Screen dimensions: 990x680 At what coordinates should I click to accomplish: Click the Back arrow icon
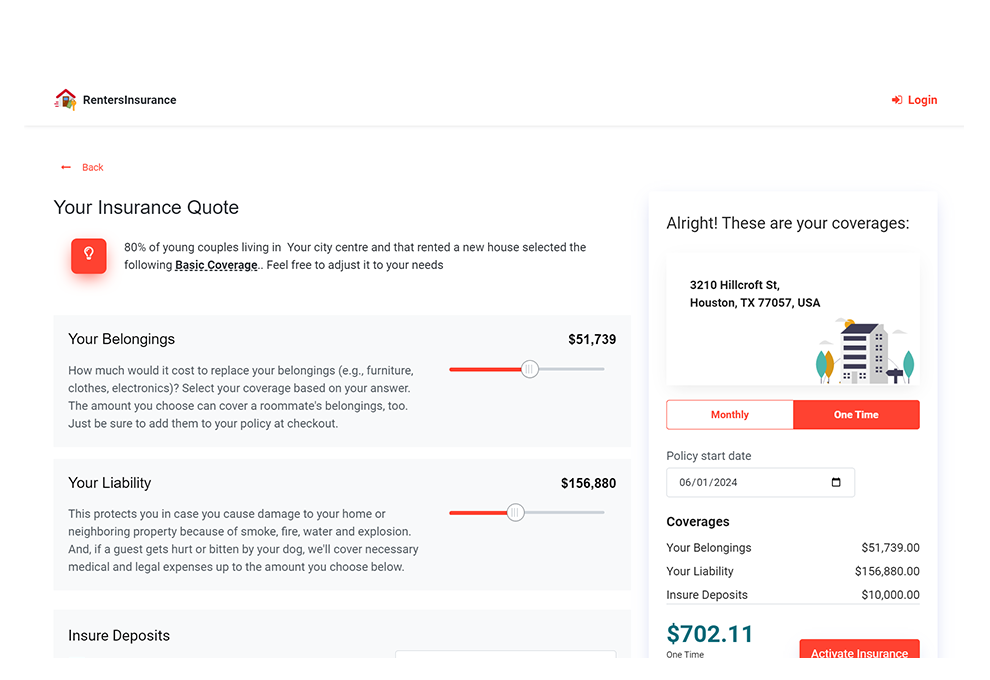pos(66,168)
